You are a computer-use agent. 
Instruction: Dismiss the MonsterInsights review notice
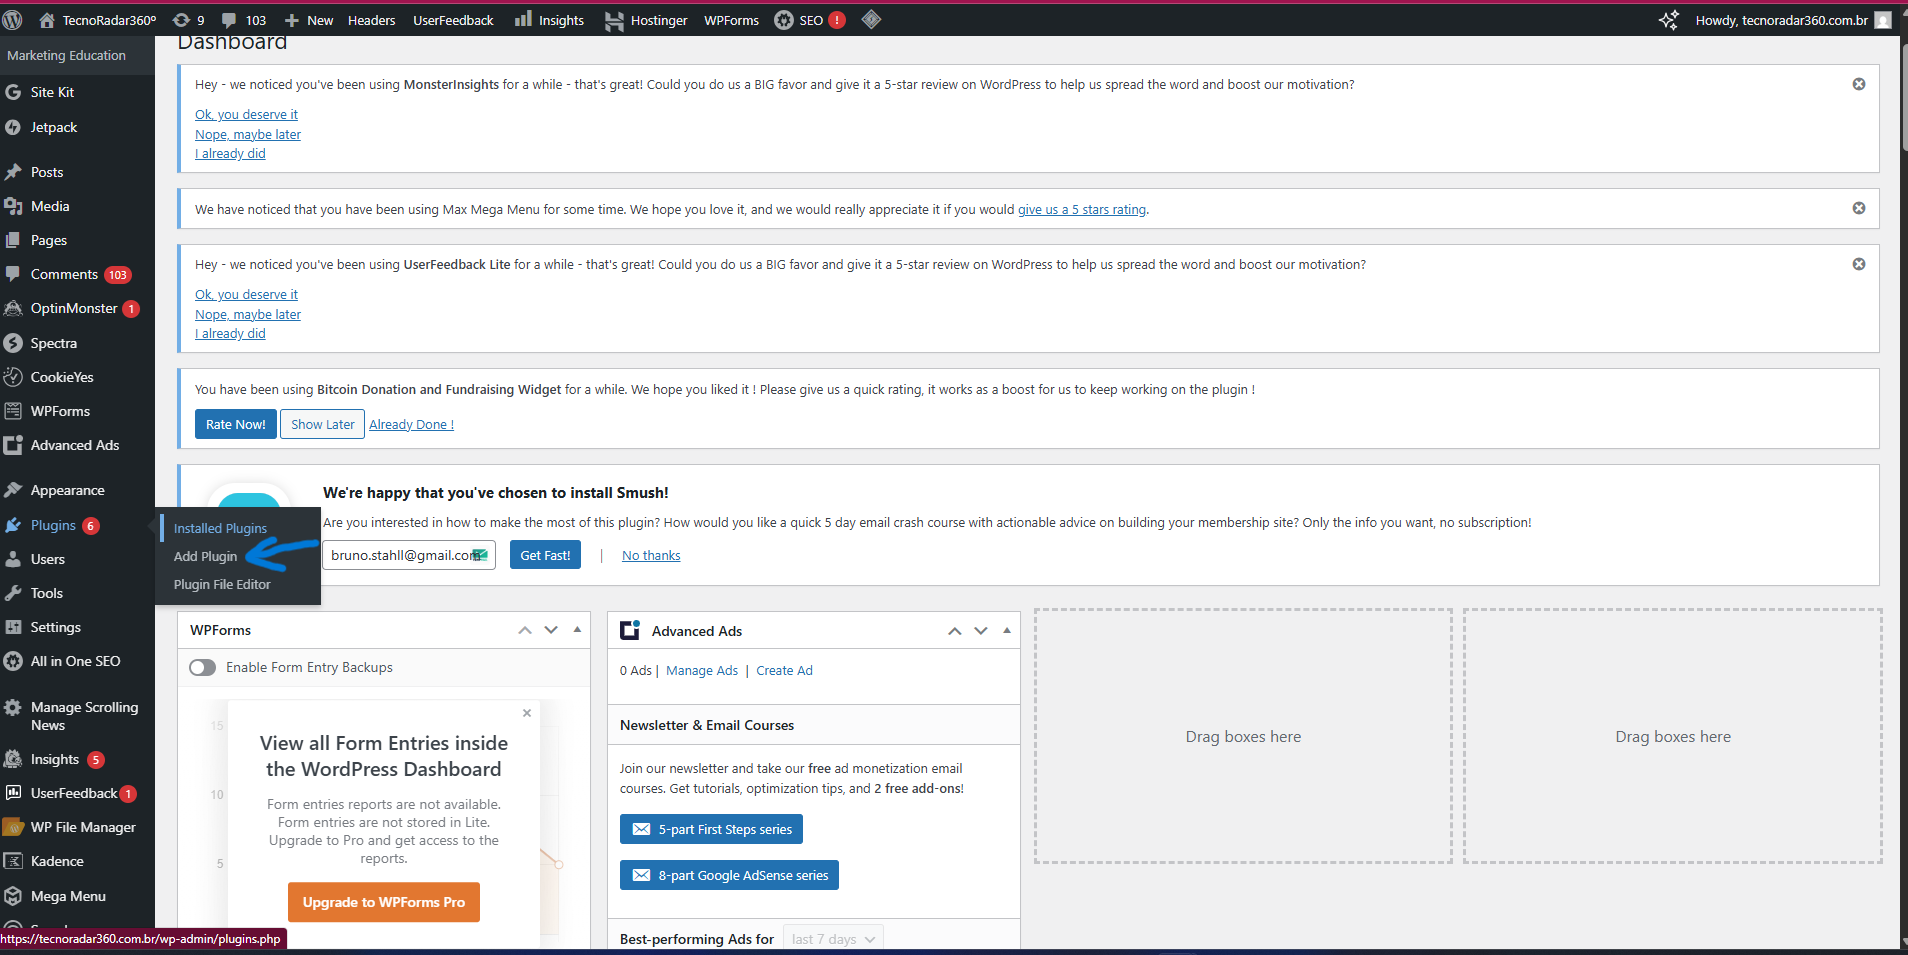point(1858,84)
